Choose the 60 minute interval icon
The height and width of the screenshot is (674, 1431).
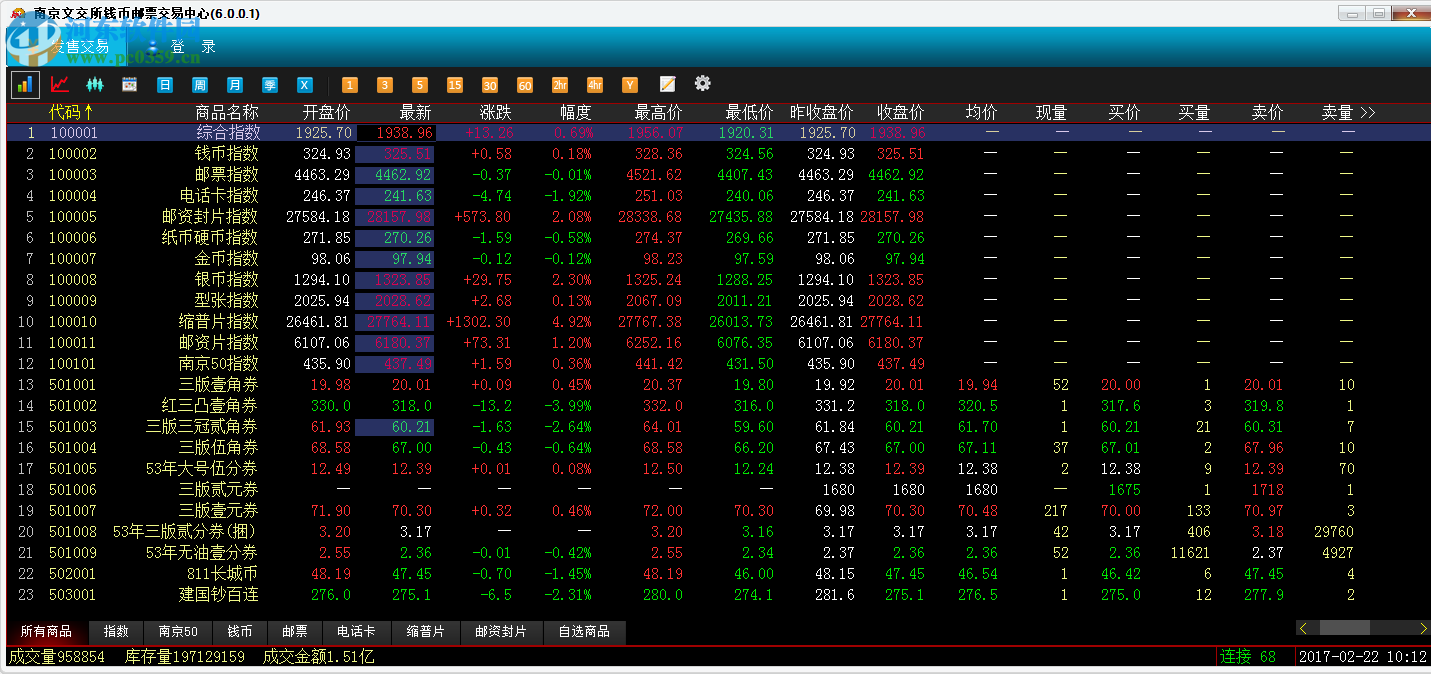pyautogui.click(x=525, y=85)
